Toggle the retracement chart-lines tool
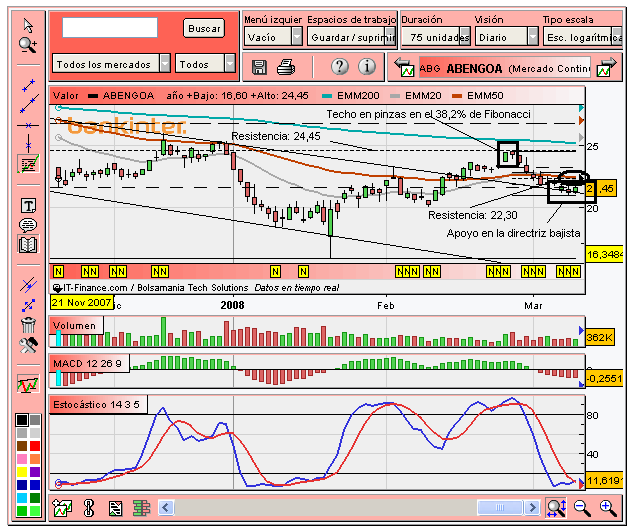Image resolution: width=630 pixels, height=531 pixels. click(x=28, y=164)
